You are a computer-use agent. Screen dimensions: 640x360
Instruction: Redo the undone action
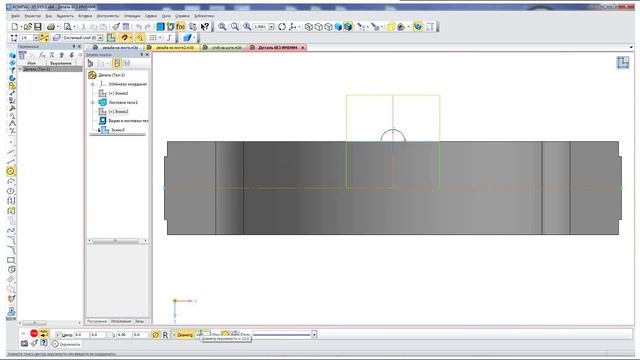[148, 27]
